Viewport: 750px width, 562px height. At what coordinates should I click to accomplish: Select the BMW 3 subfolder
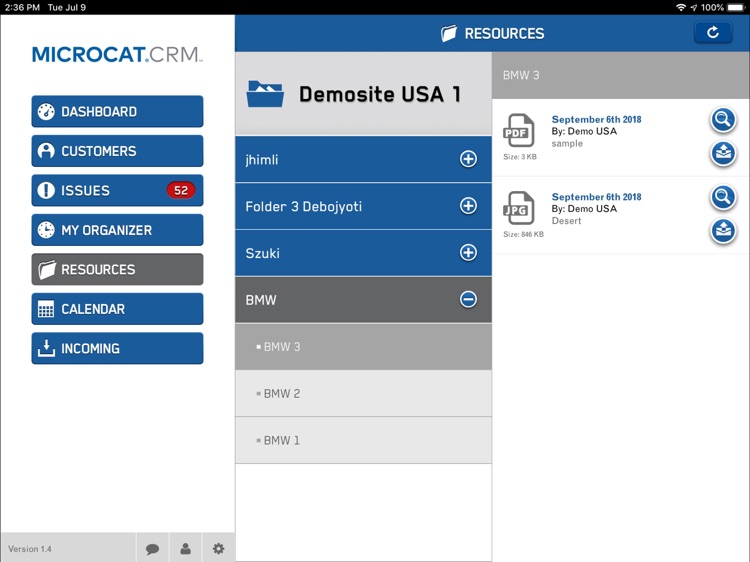364,347
